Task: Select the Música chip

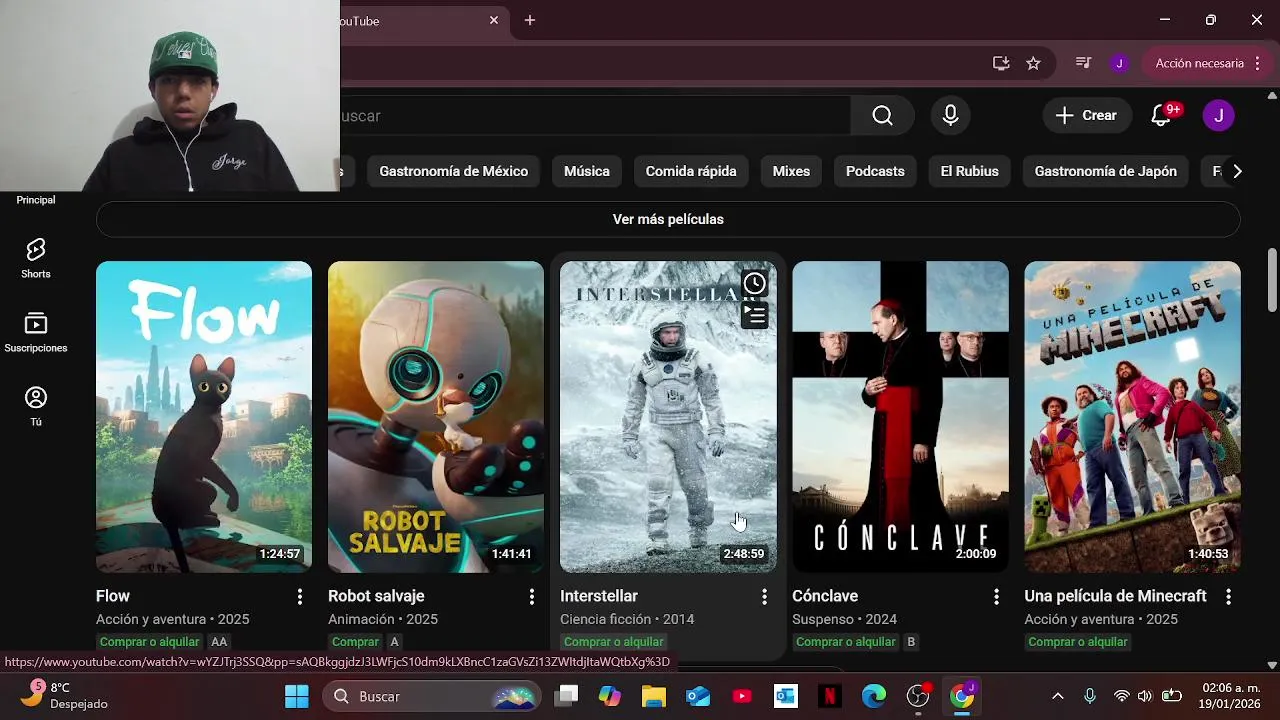Action: [x=586, y=171]
